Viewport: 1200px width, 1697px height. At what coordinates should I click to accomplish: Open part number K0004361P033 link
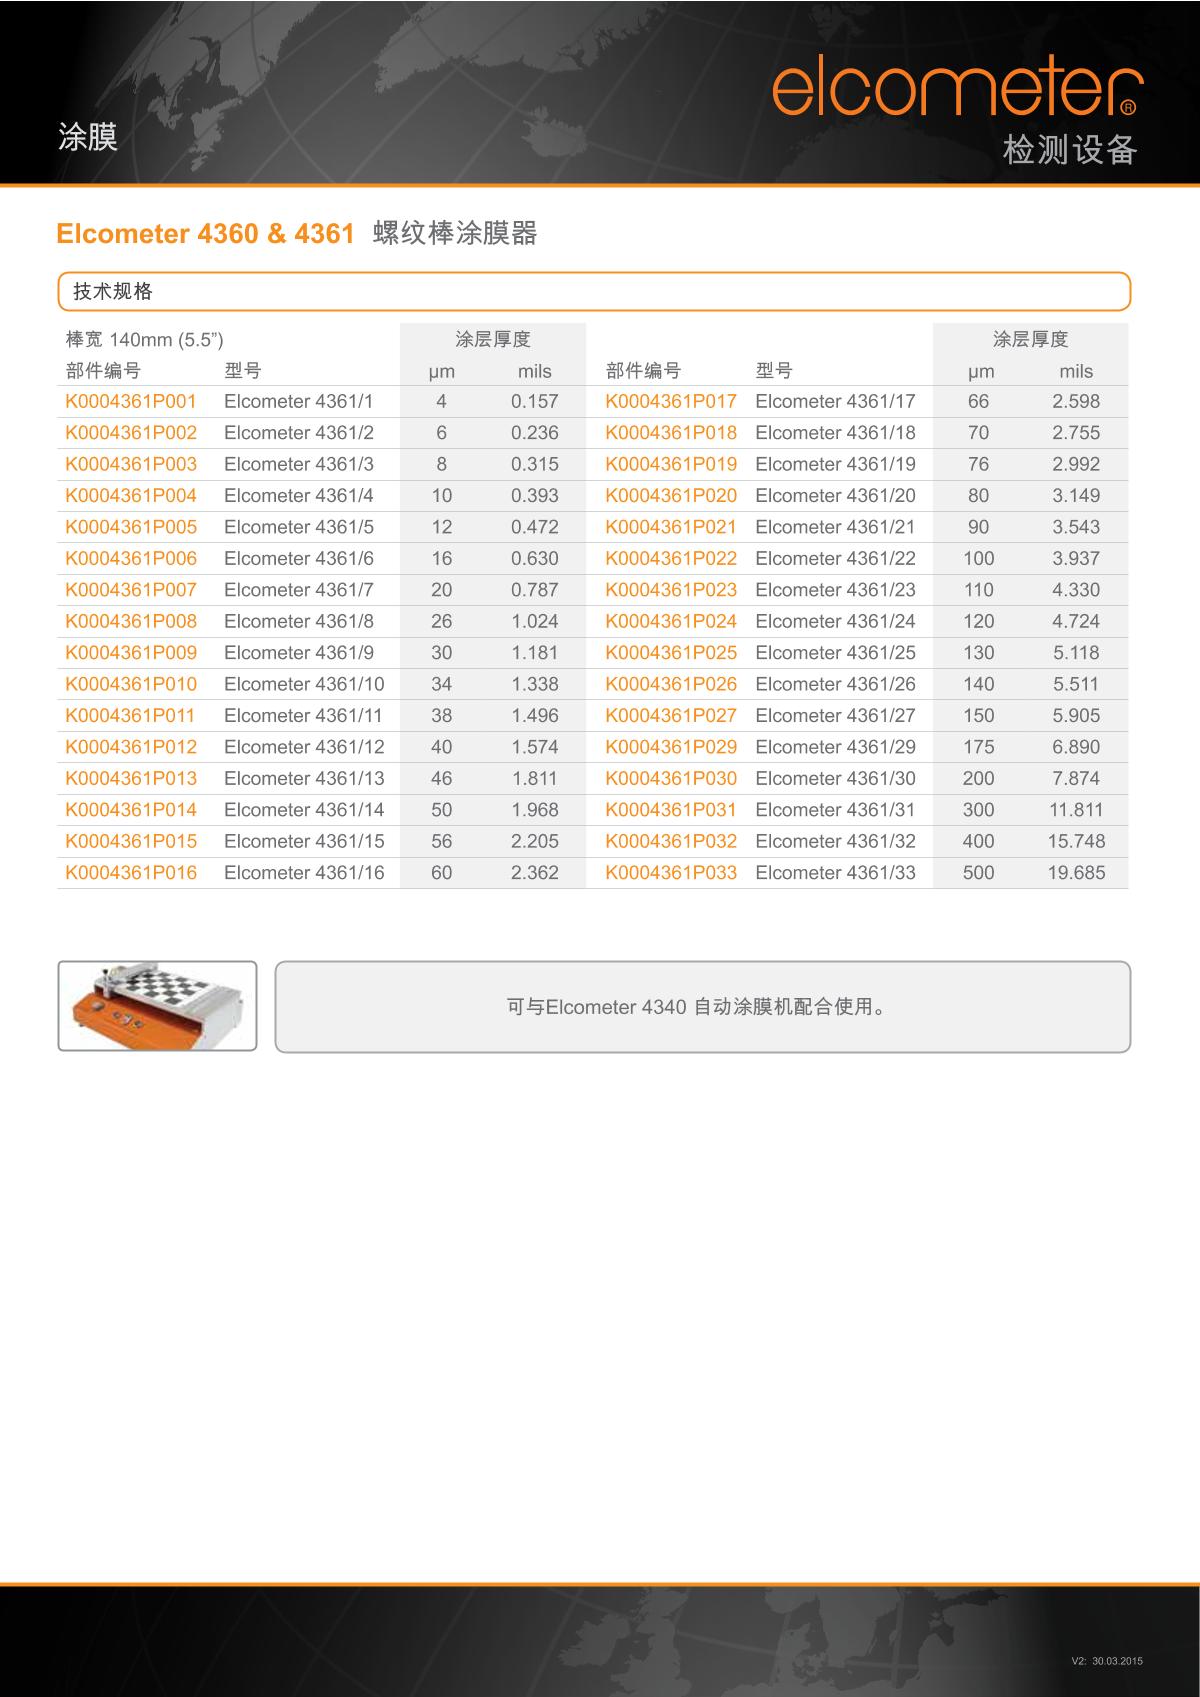[x=670, y=873]
